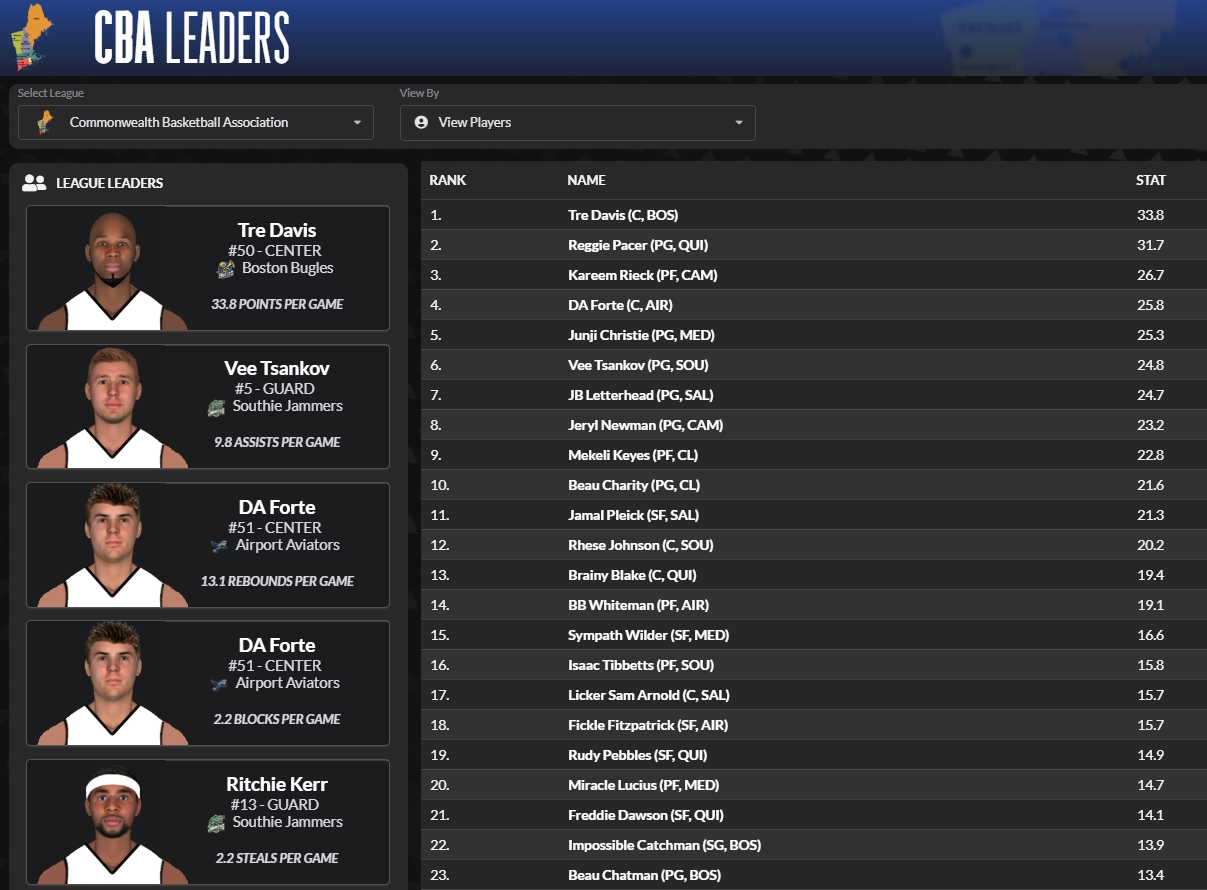Image resolution: width=1207 pixels, height=890 pixels.
Task: Open Impossible Catchman (SG, BOS) row
Action: [x=814, y=845]
